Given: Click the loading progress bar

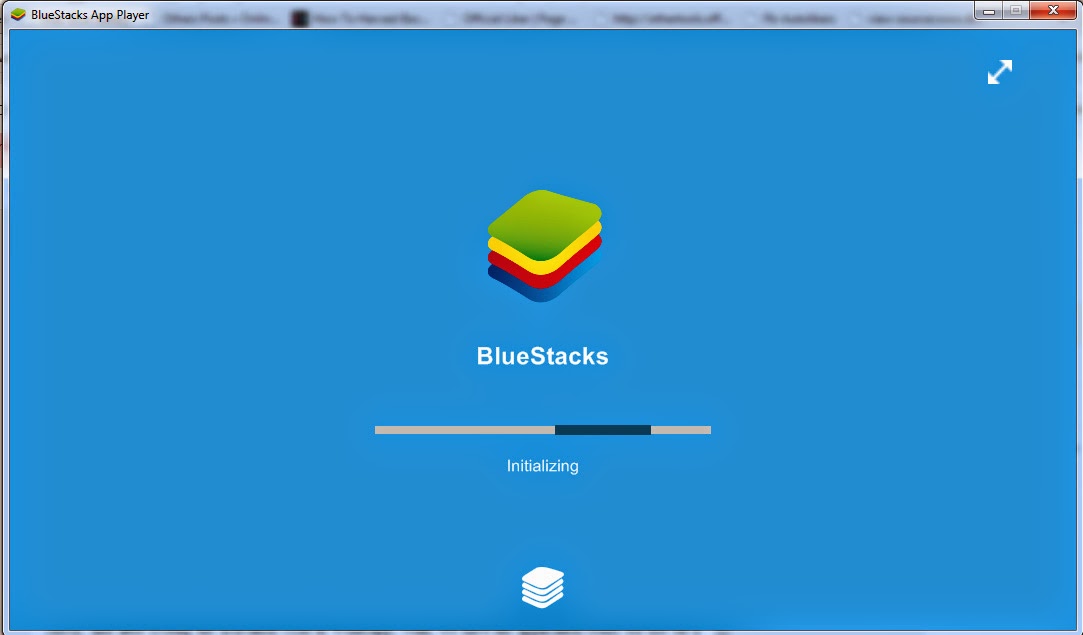Looking at the screenshot, I should click(543, 429).
